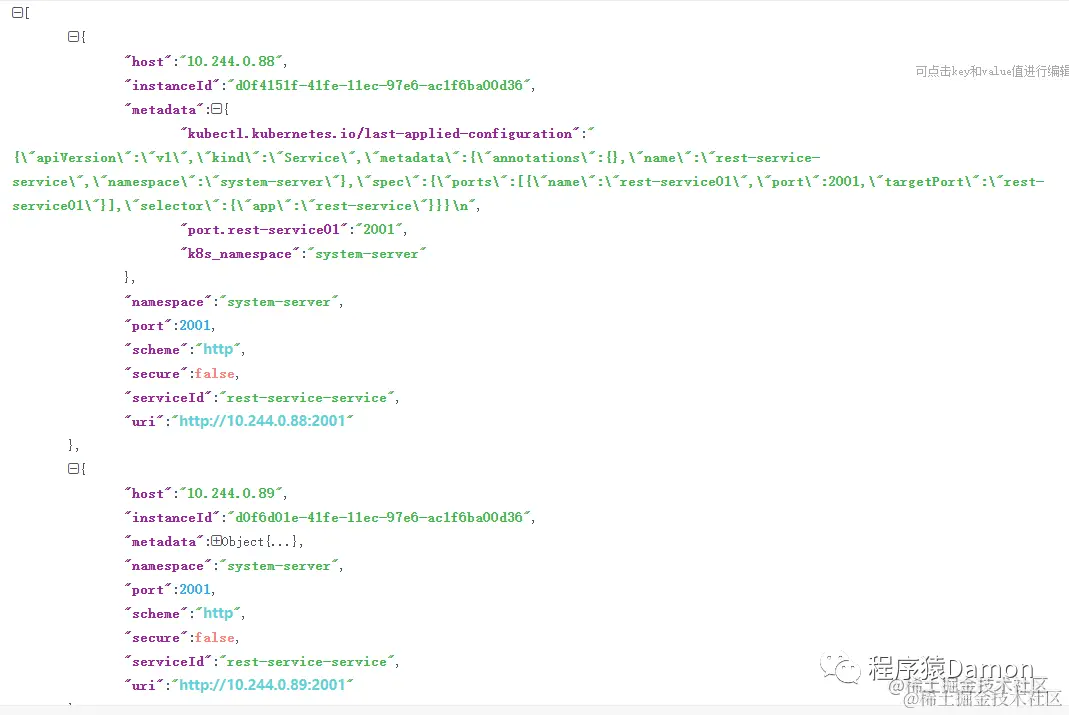Click the escaped apiVersion JSON string line

[x=417, y=157]
